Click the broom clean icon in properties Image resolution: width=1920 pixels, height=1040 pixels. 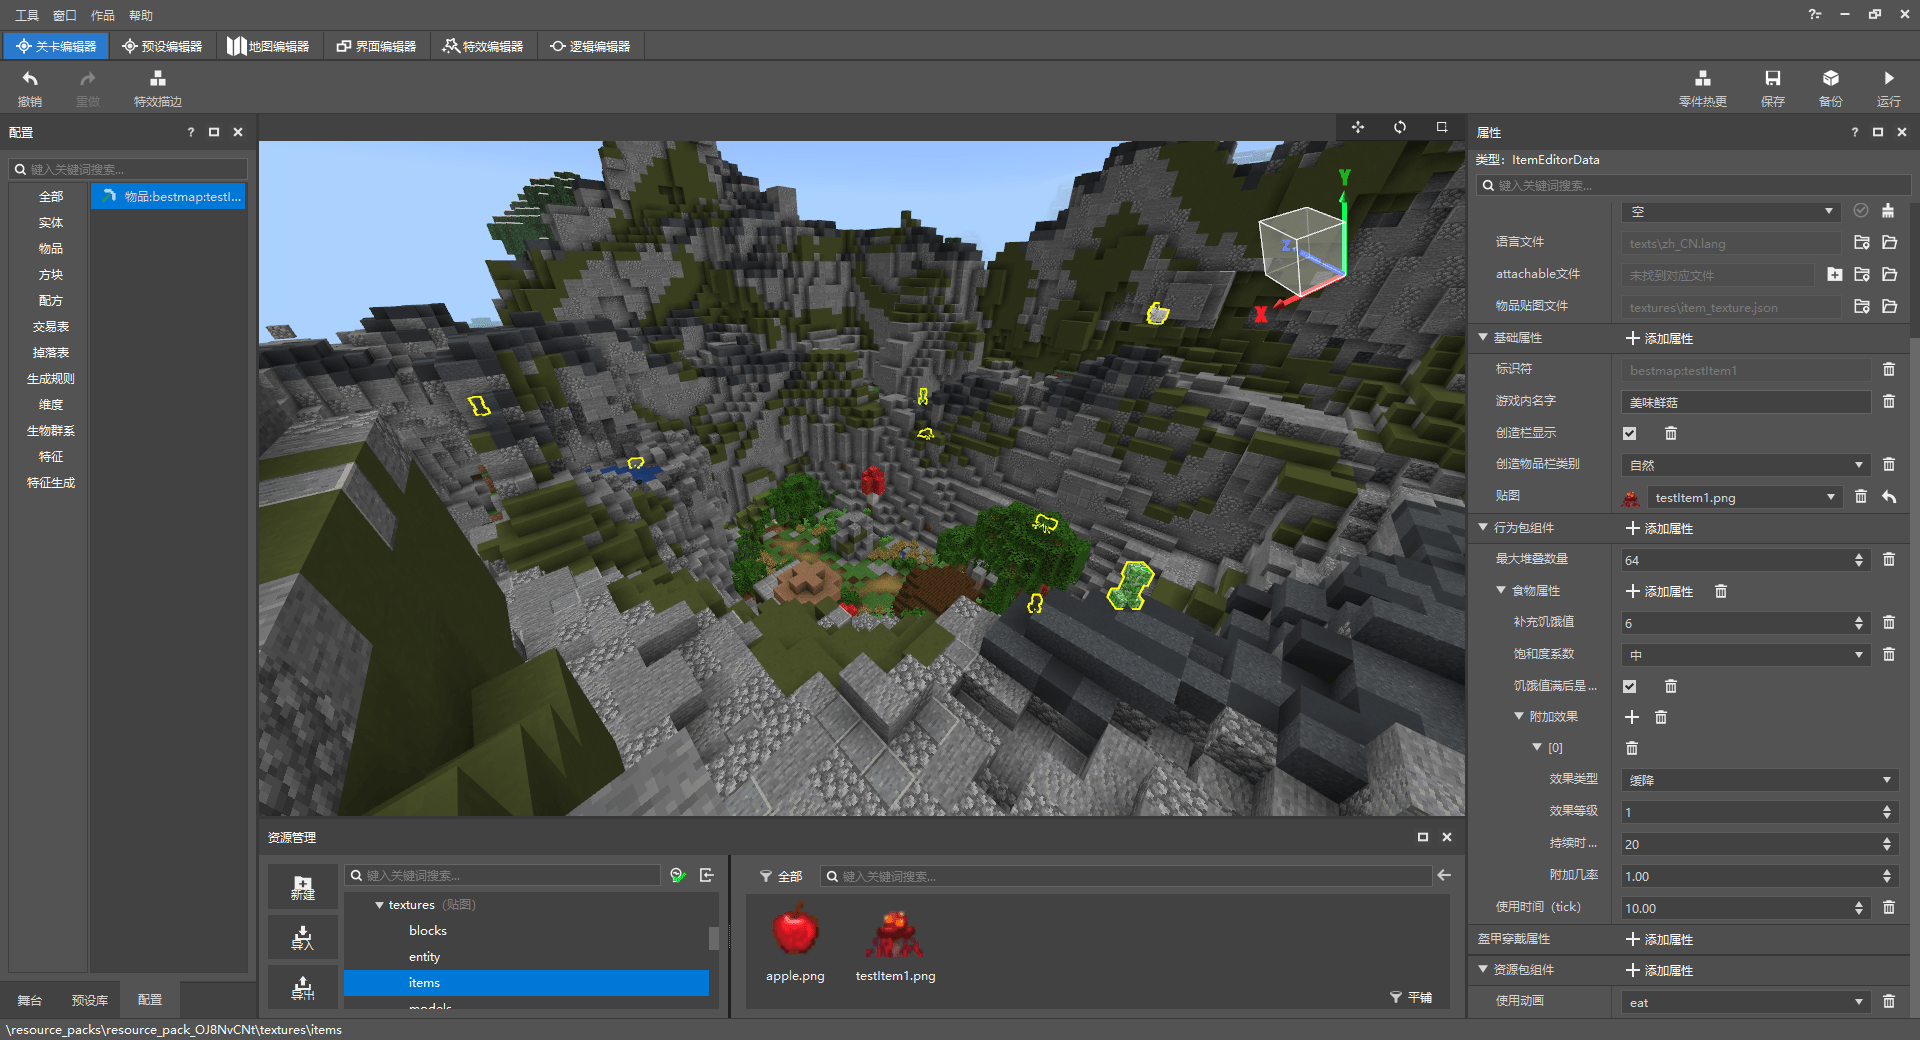(x=1888, y=211)
